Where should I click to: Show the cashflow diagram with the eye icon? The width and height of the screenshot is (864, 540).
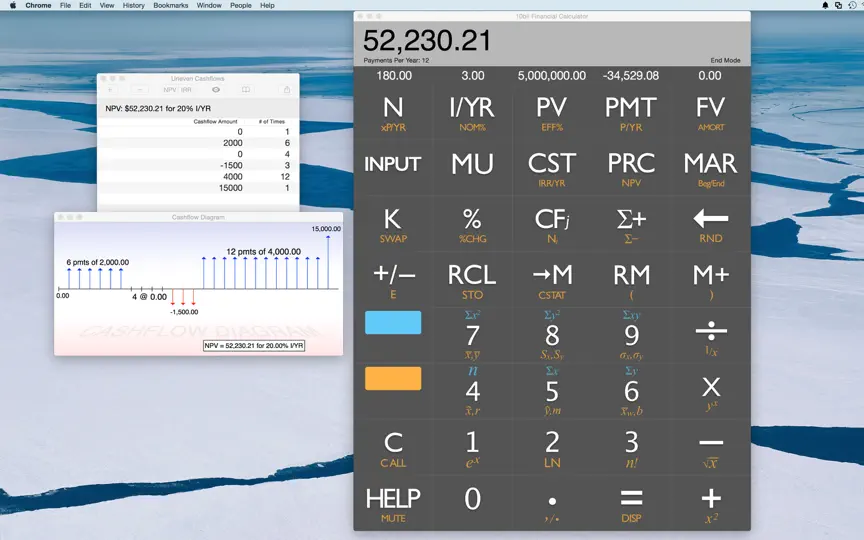point(216,90)
